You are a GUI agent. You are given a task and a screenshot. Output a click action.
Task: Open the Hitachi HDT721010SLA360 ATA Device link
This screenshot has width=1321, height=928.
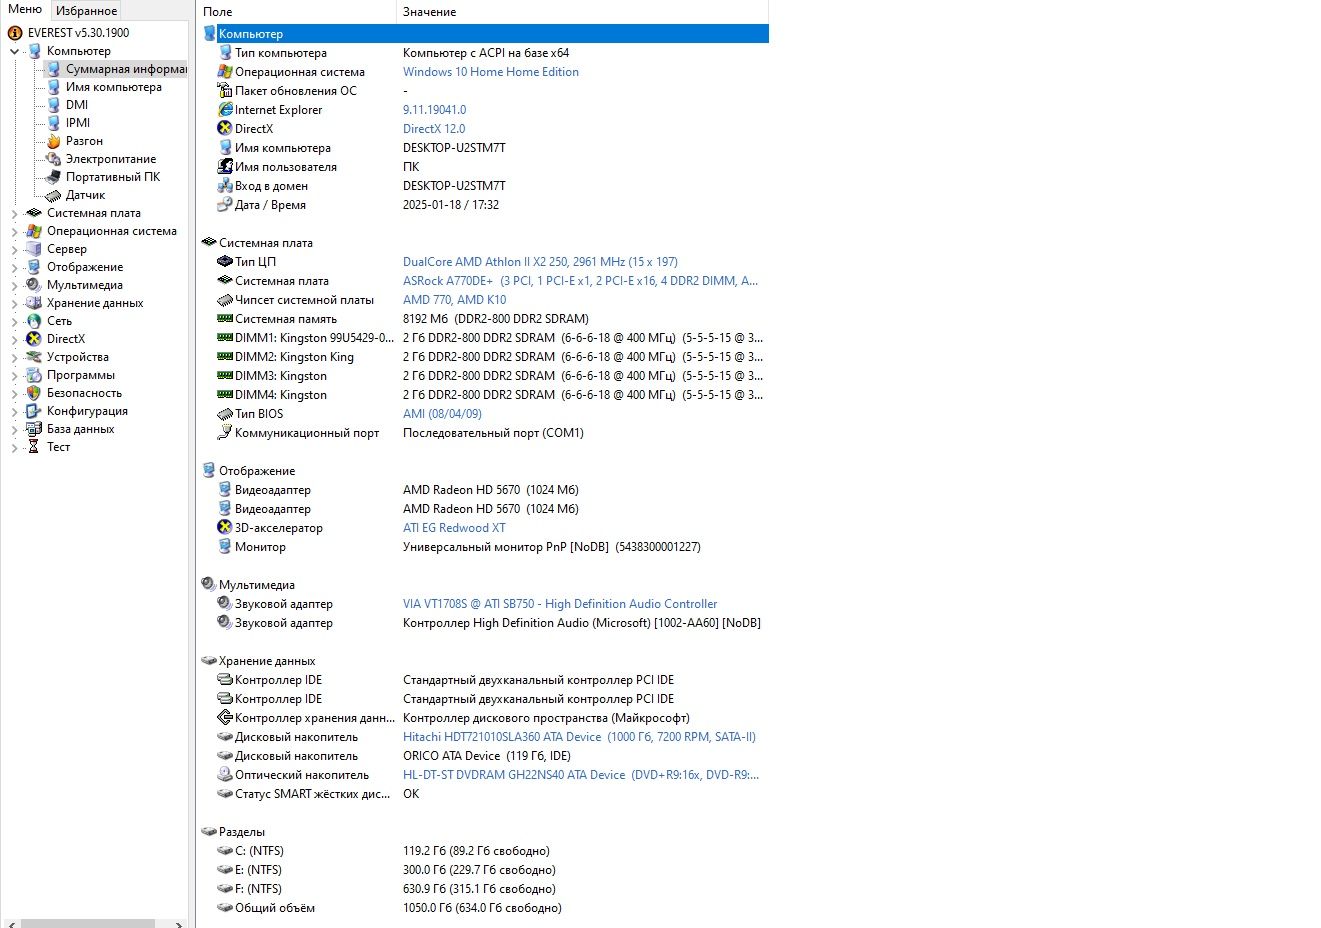[x=579, y=737]
